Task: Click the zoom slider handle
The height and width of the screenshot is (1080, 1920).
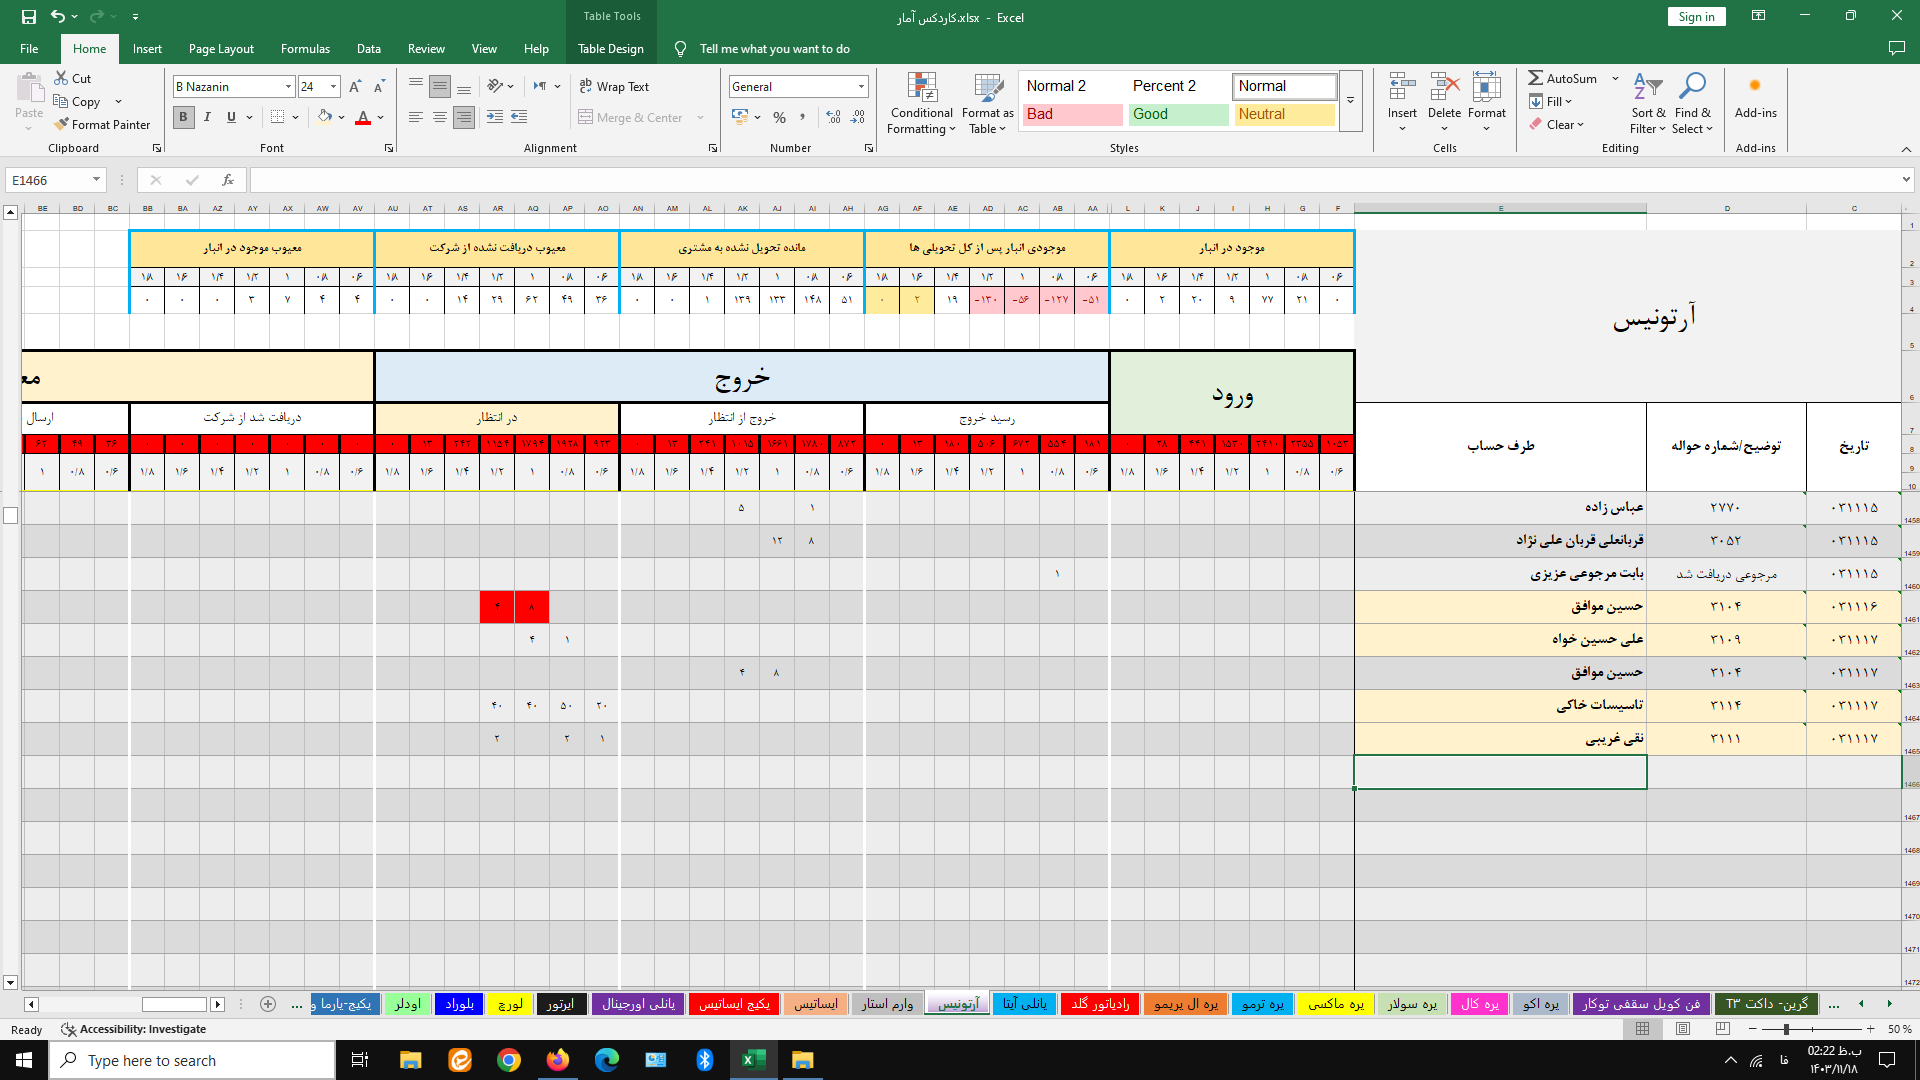Action: pyautogui.click(x=1785, y=1029)
